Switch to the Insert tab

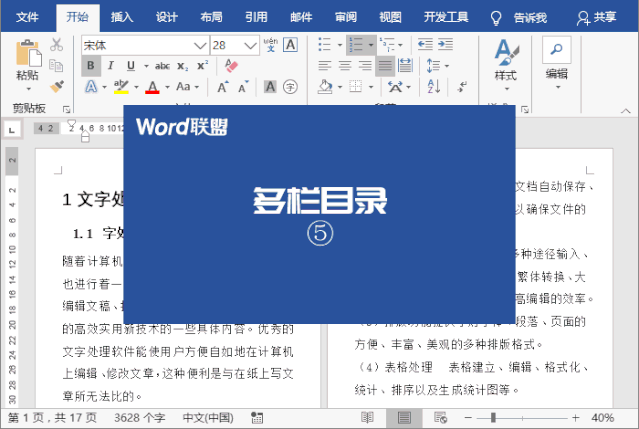(x=122, y=17)
